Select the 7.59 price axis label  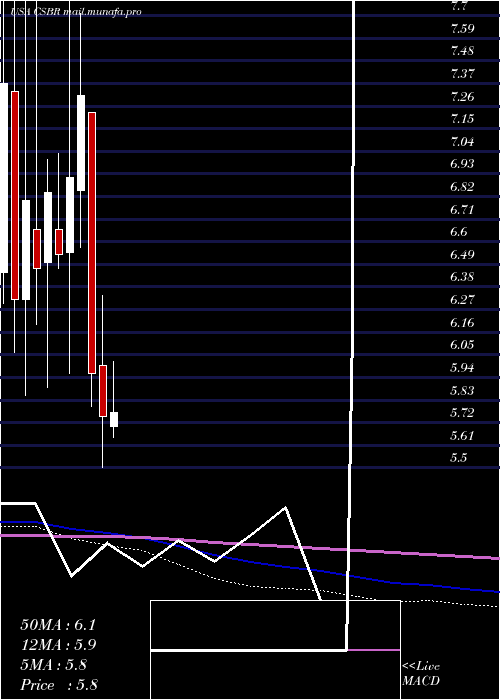[x=462, y=29]
